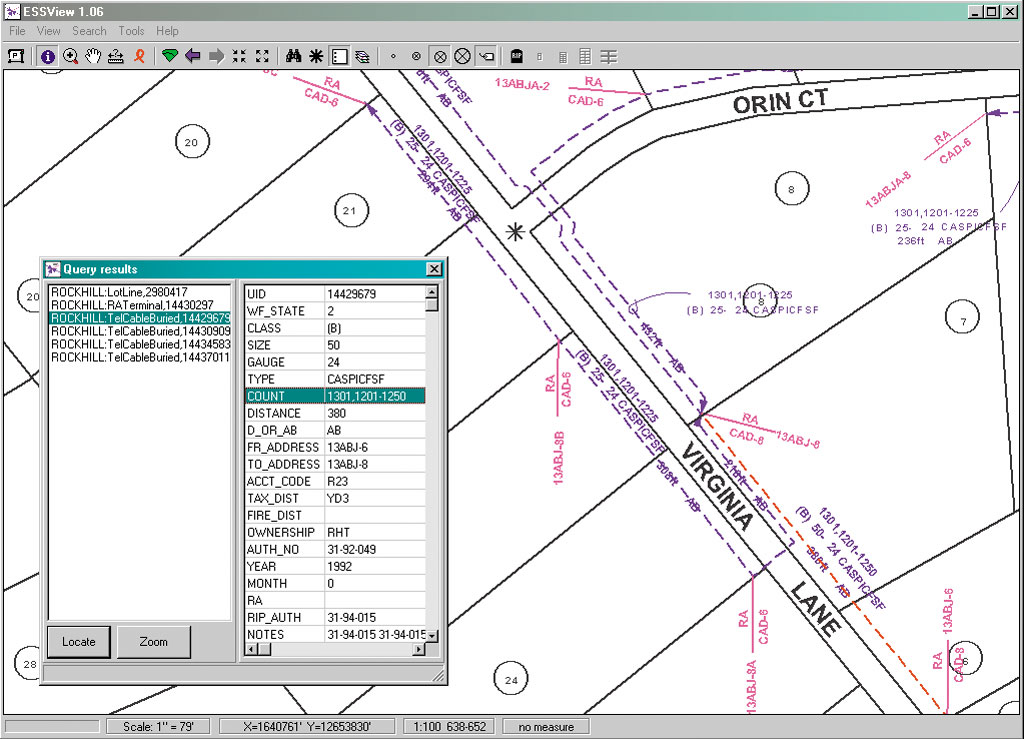
Task: Toggle the legend panel toolbar button
Action: pyautogui.click(x=339, y=56)
